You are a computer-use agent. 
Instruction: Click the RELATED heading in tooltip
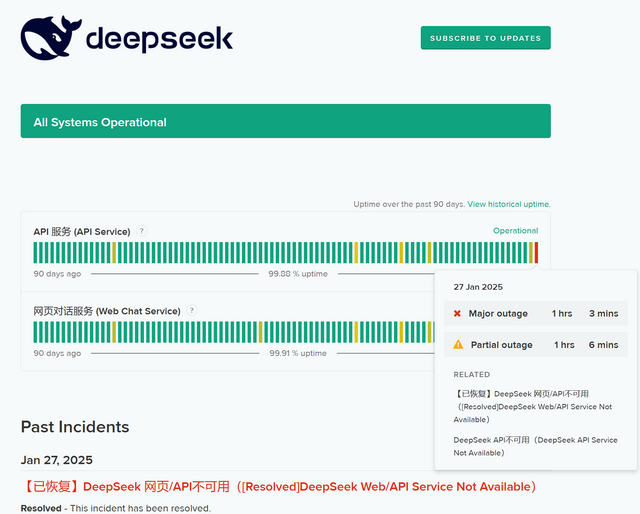click(471, 374)
